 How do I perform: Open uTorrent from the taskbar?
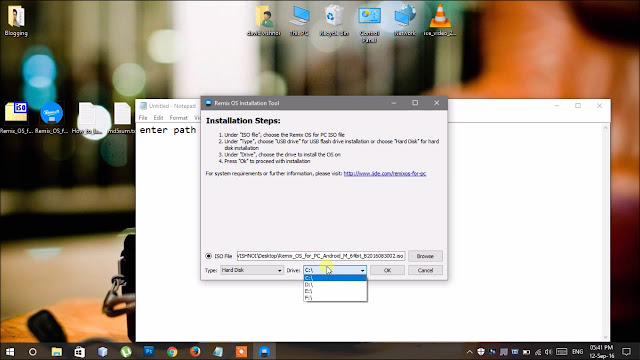coord(126,351)
